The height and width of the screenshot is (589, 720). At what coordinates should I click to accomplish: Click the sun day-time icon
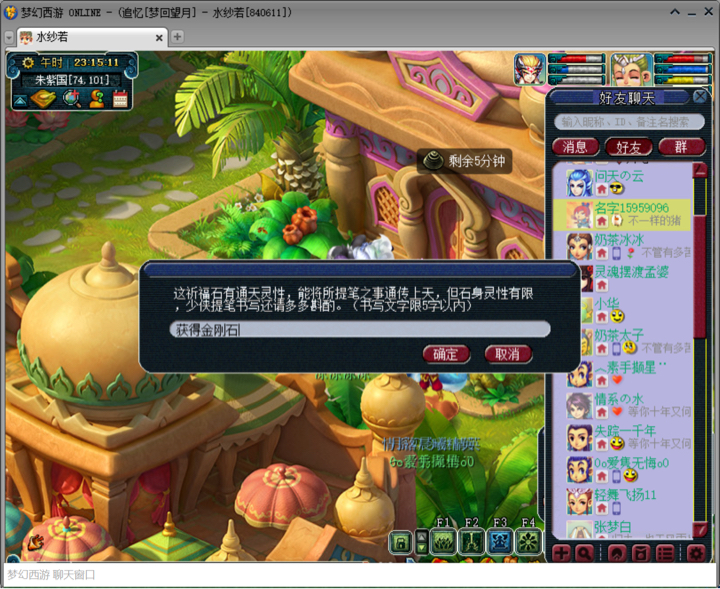point(28,62)
